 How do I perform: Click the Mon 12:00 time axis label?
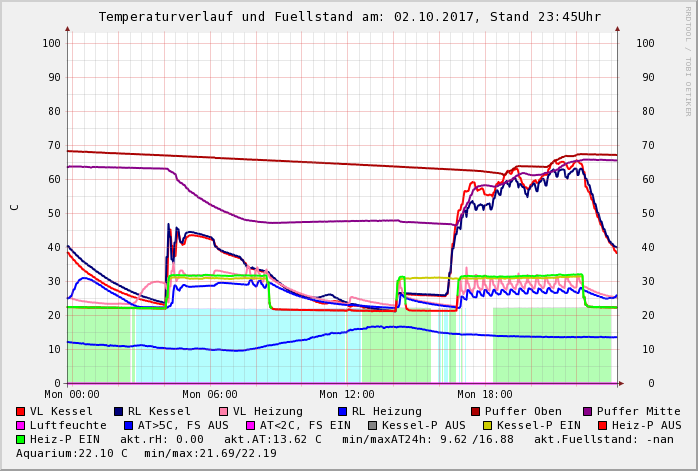click(x=347, y=395)
